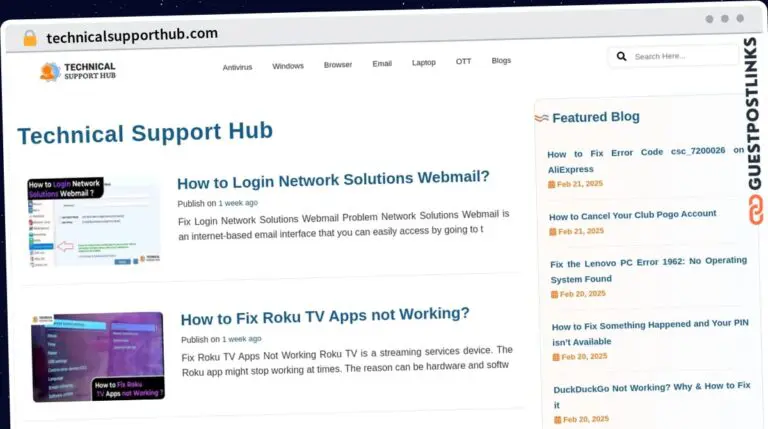
Task: Open How to Fix Roku TV Apps article
Action: coord(325,315)
